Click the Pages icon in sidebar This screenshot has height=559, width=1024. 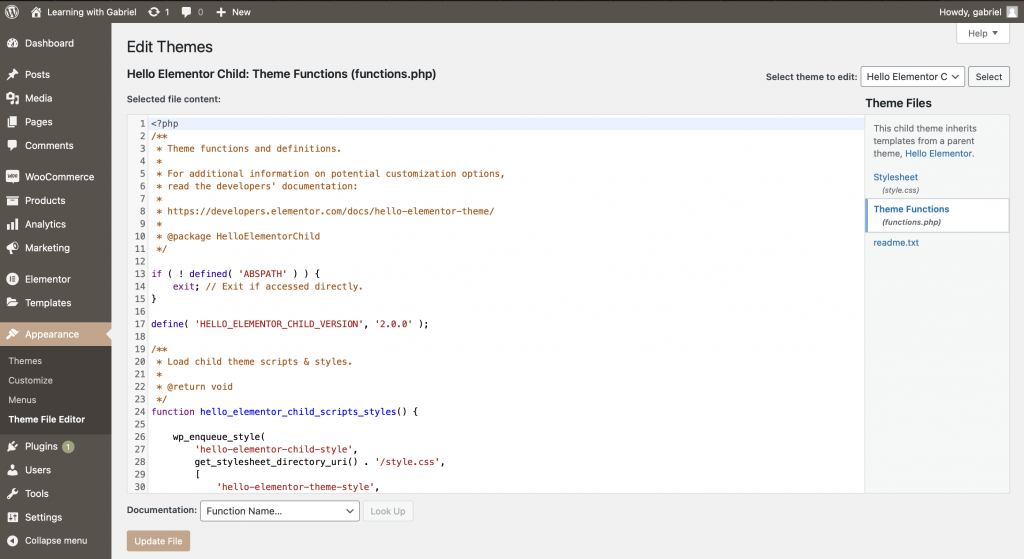point(12,121)
